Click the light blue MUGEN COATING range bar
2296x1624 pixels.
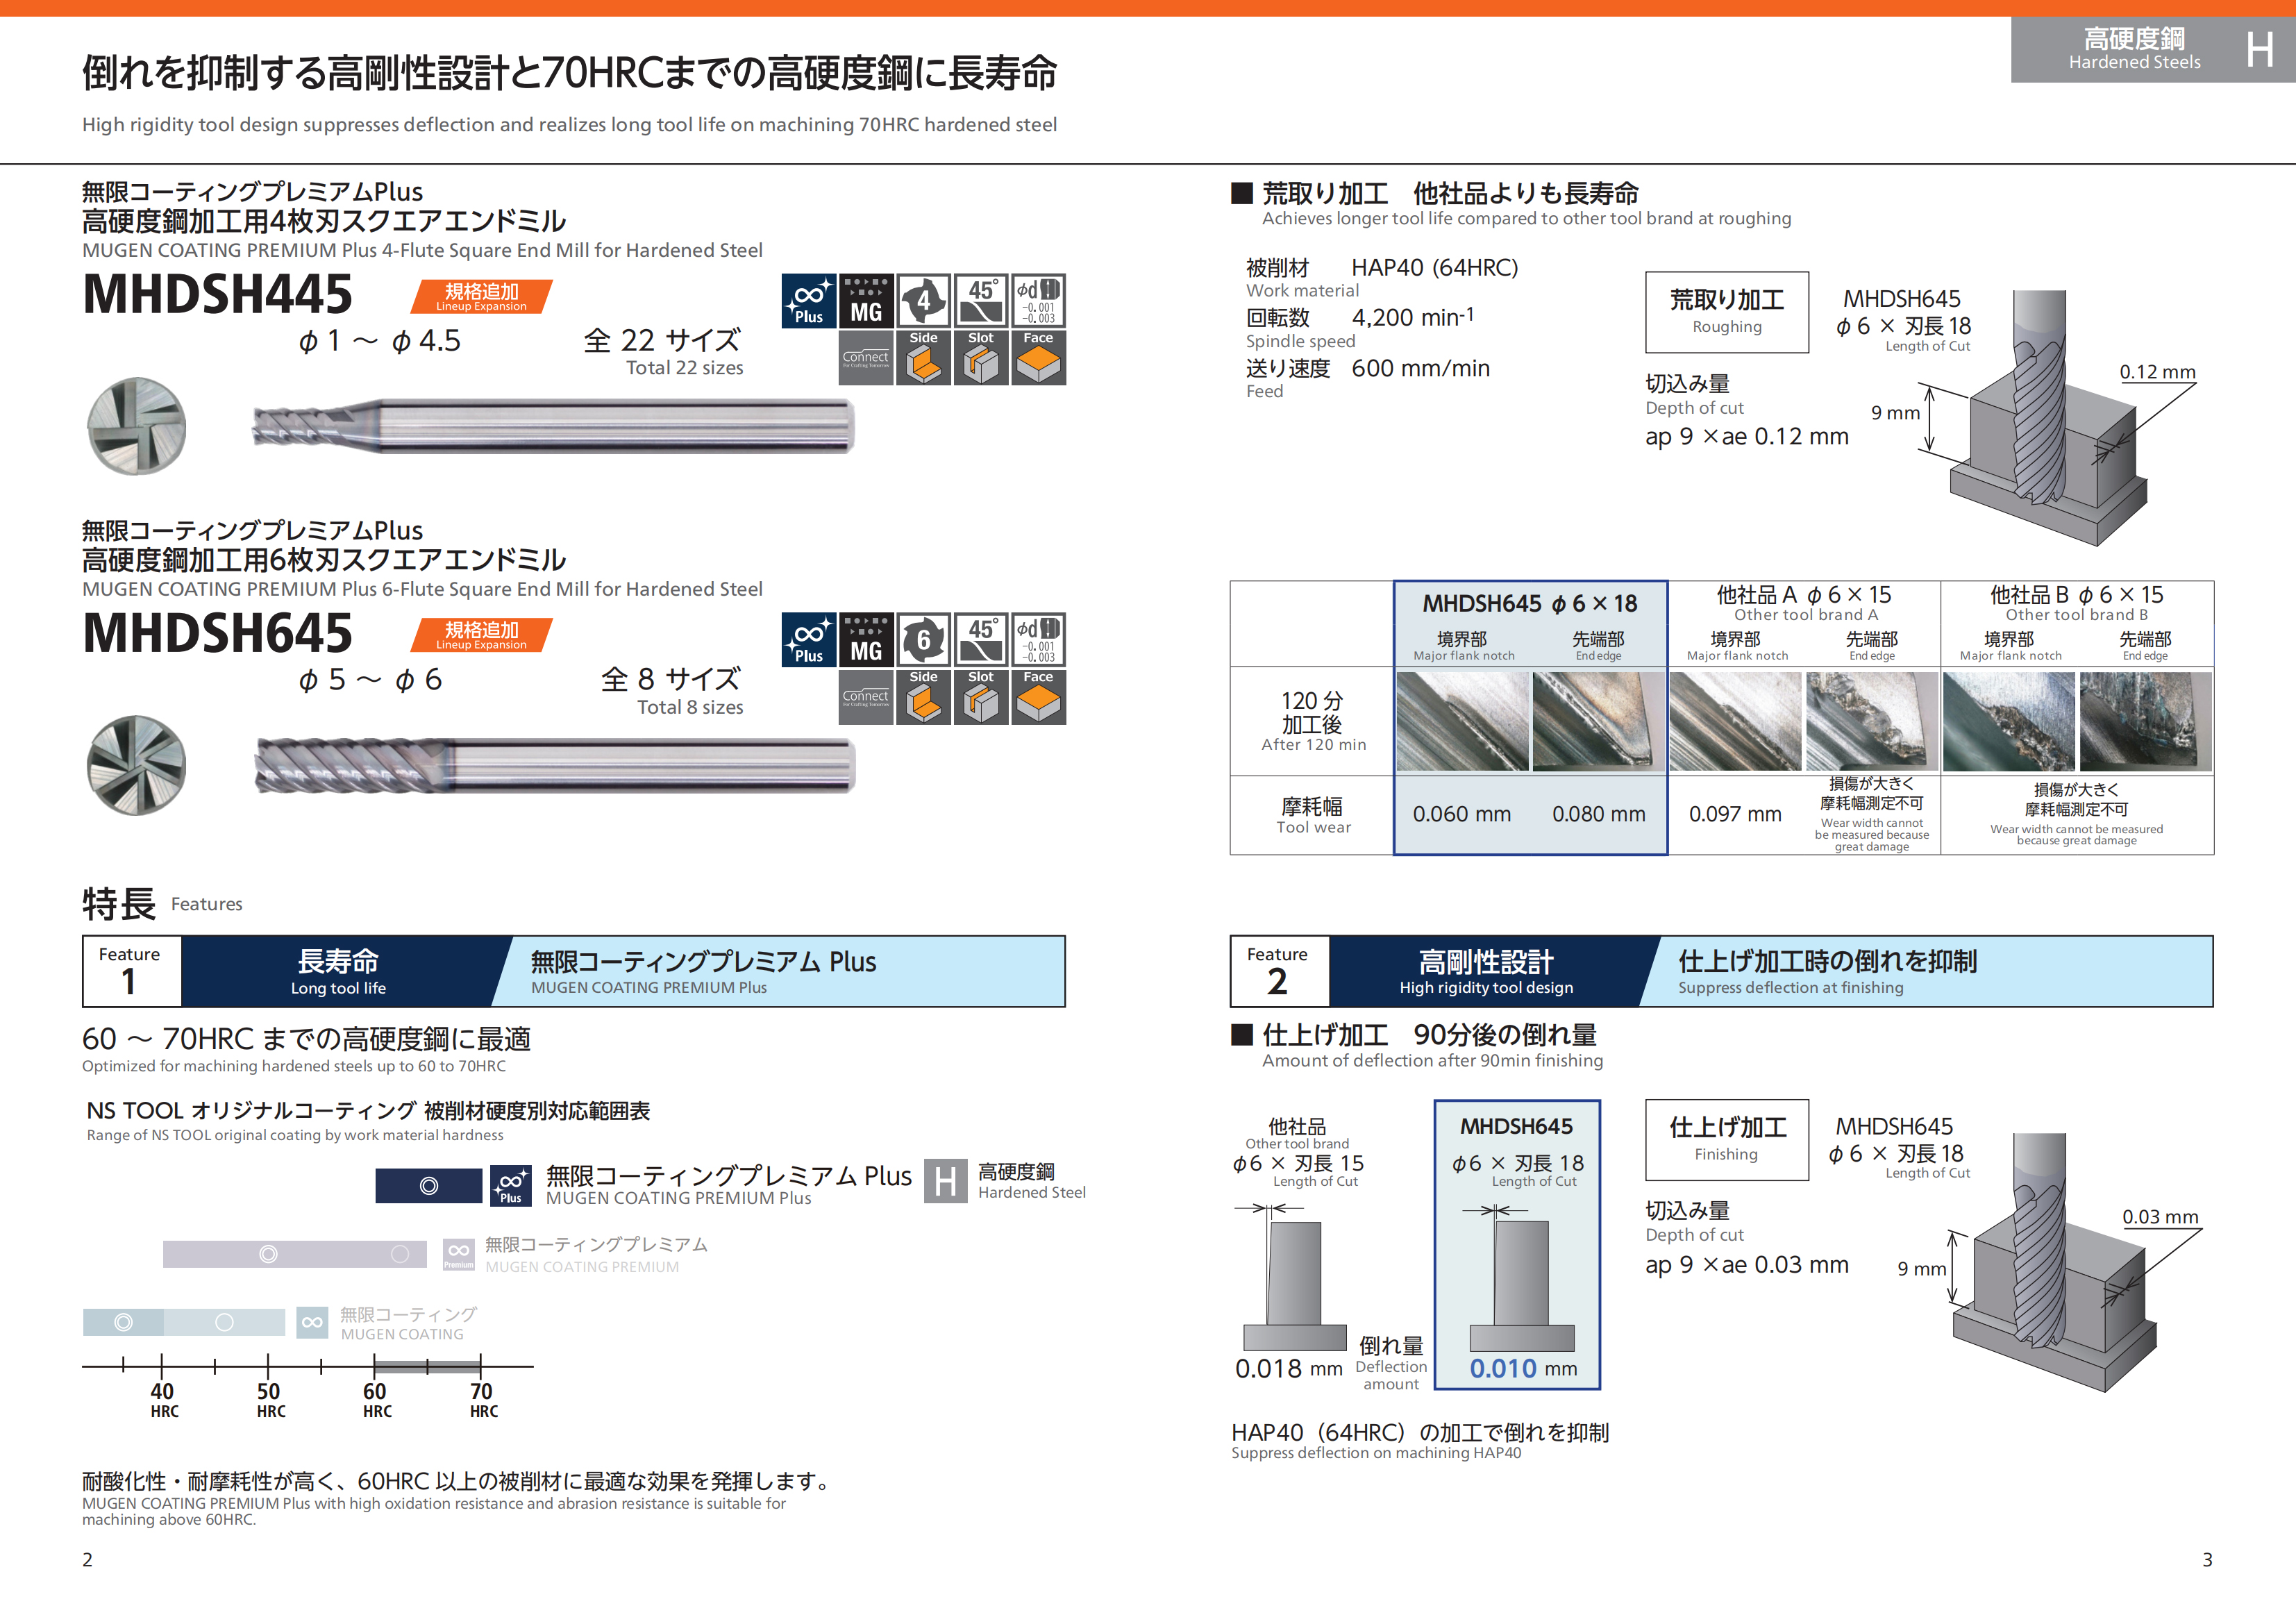tap(184, 1322)
